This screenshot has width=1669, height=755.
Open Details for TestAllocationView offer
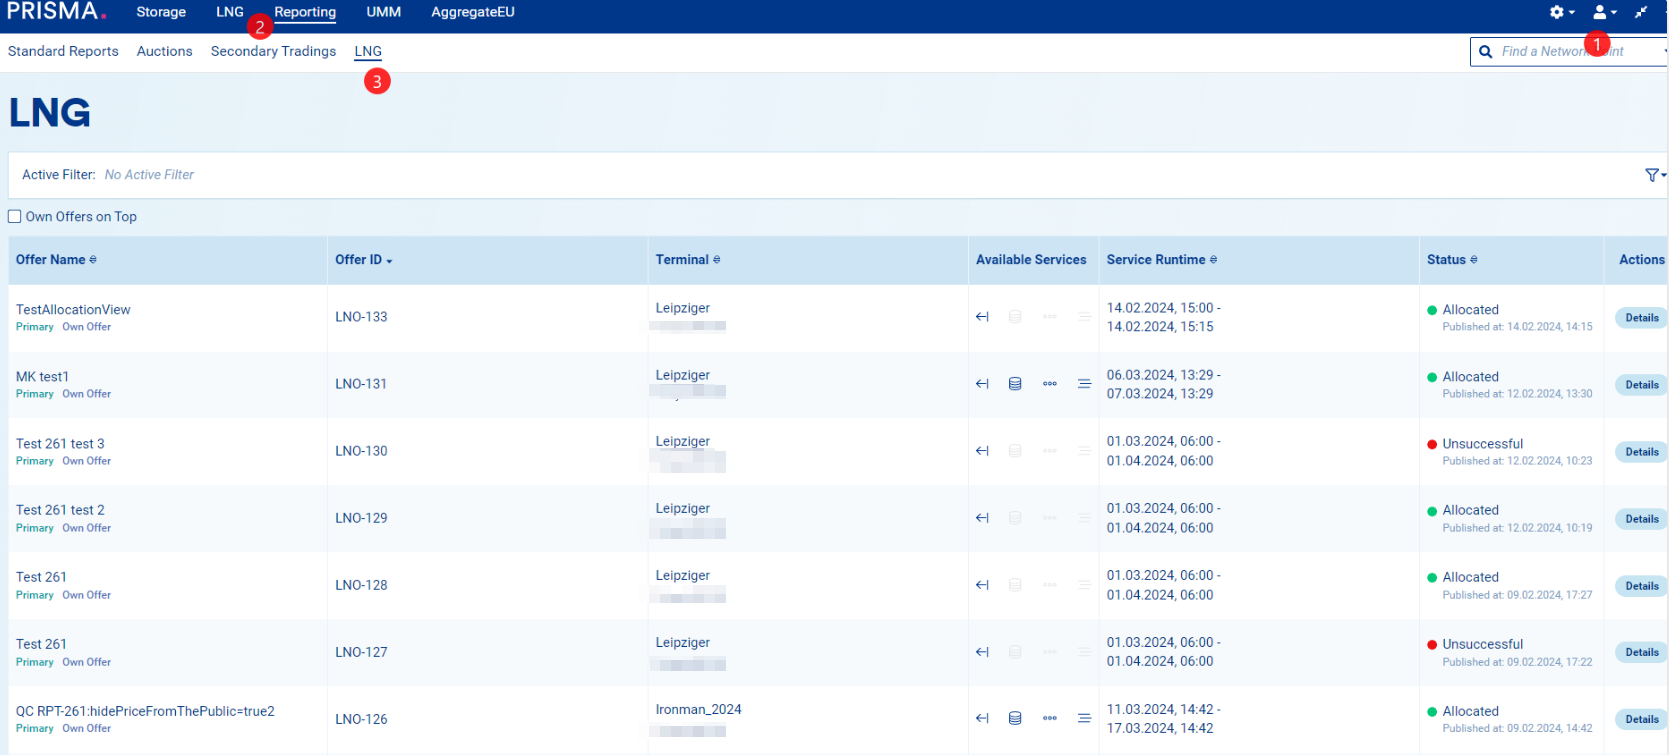(x=1641, y=318)
